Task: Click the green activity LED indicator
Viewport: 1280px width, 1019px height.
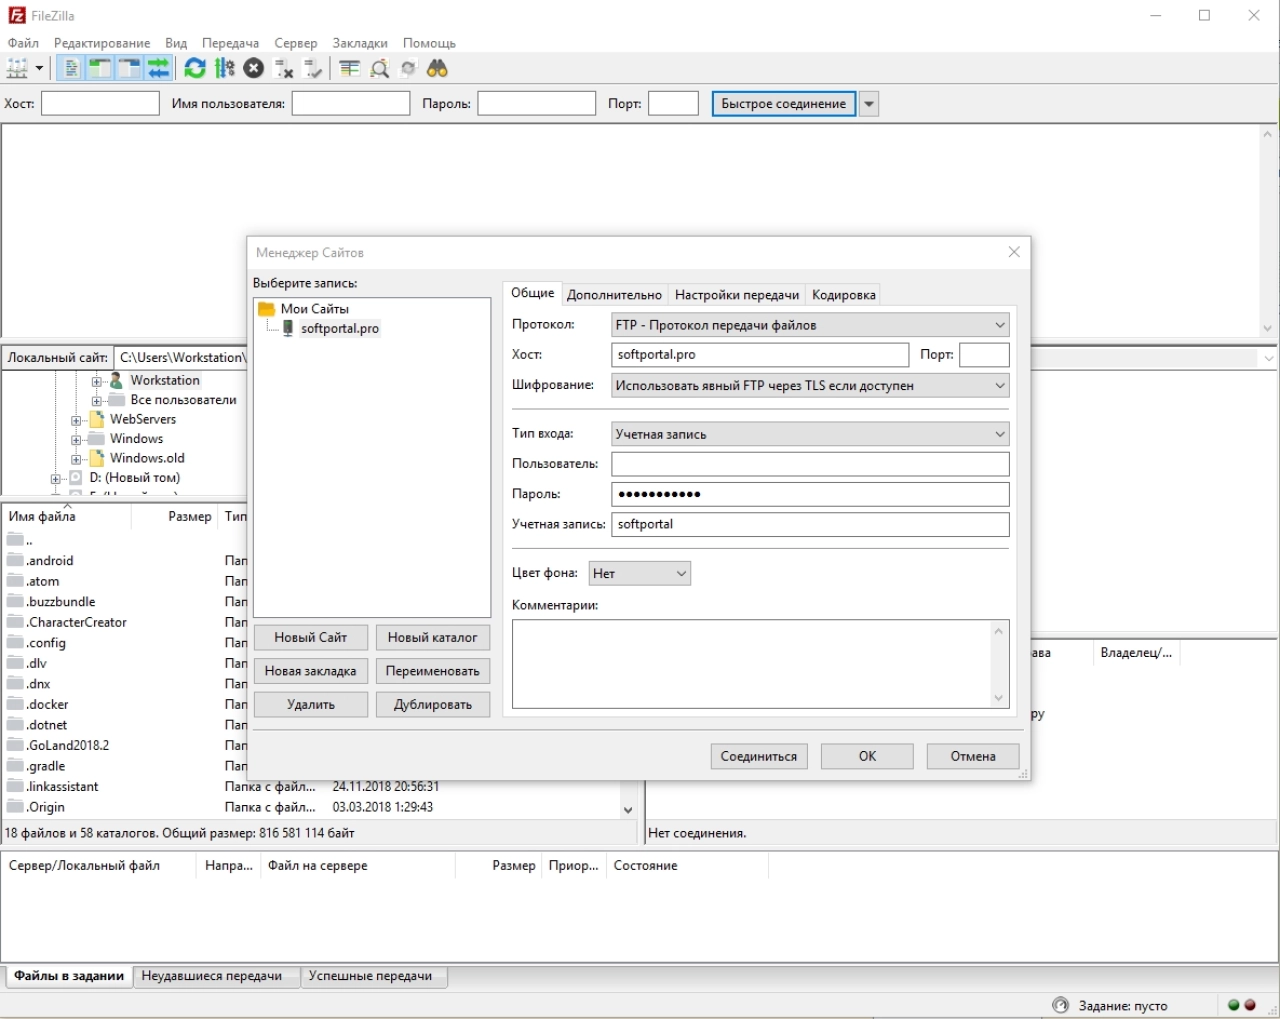Action: click(1234, 1005)
